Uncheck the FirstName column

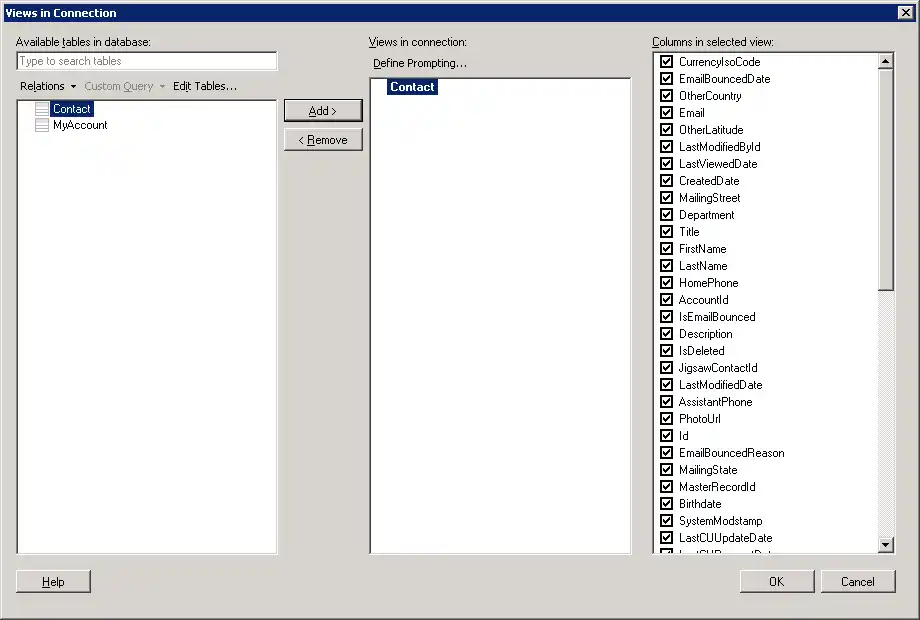(666, 248)
